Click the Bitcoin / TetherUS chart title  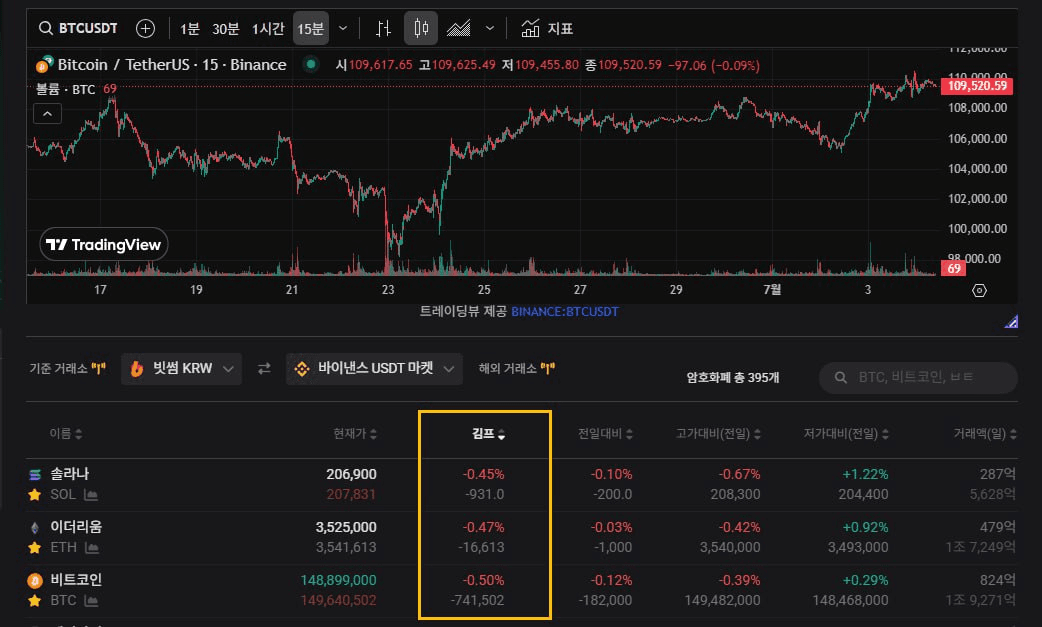[171, 64]
